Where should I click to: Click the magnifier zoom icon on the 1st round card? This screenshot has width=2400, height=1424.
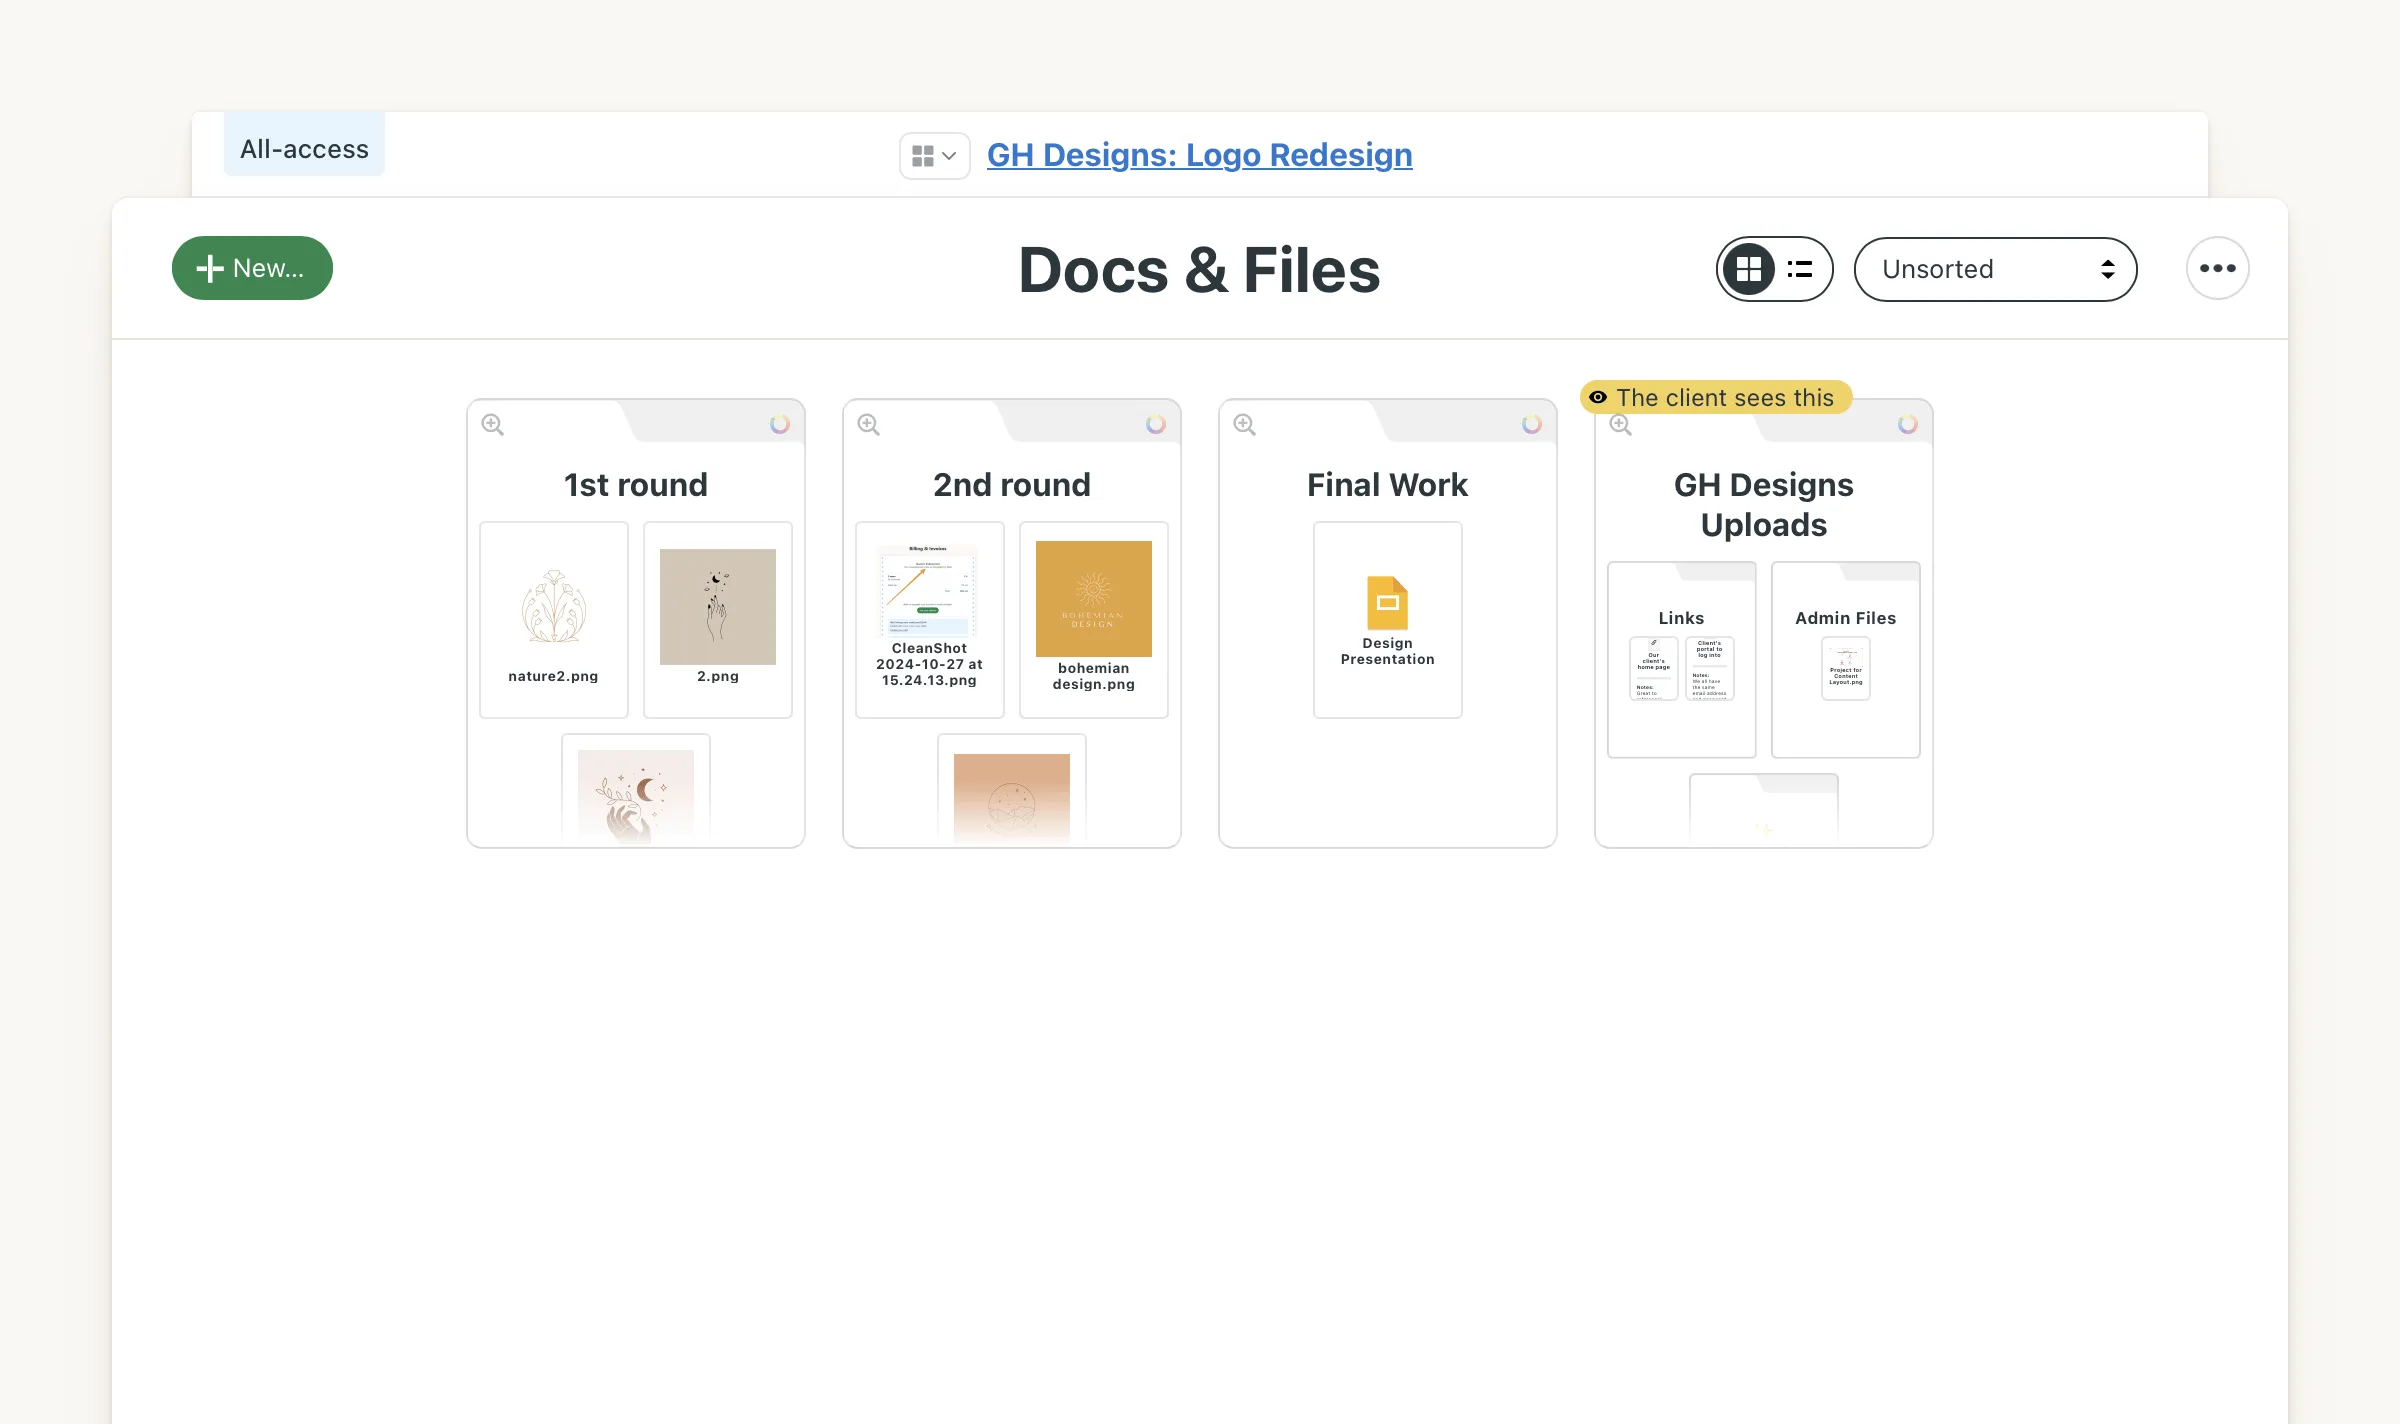[492, 424]
